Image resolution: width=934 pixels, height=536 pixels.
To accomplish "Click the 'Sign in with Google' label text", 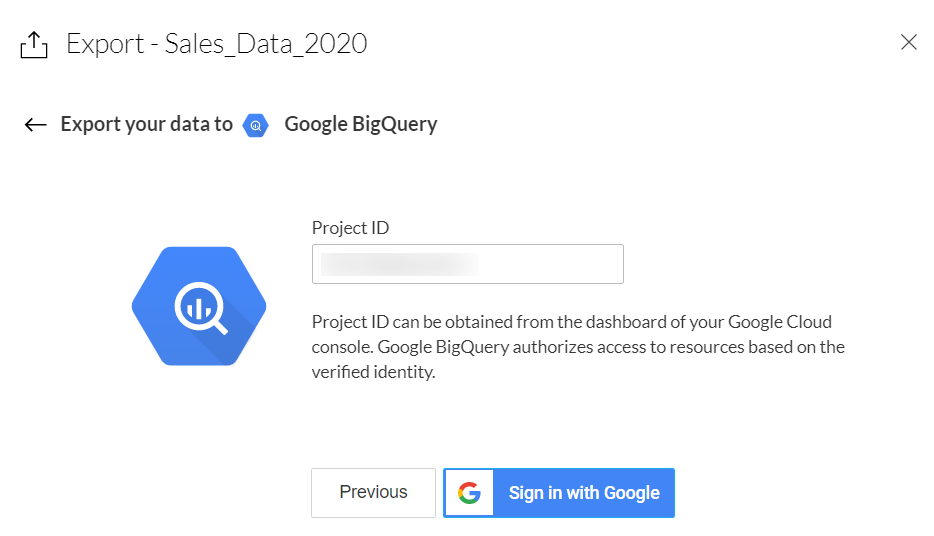I will pyautogui.click(x=584, y=493).
